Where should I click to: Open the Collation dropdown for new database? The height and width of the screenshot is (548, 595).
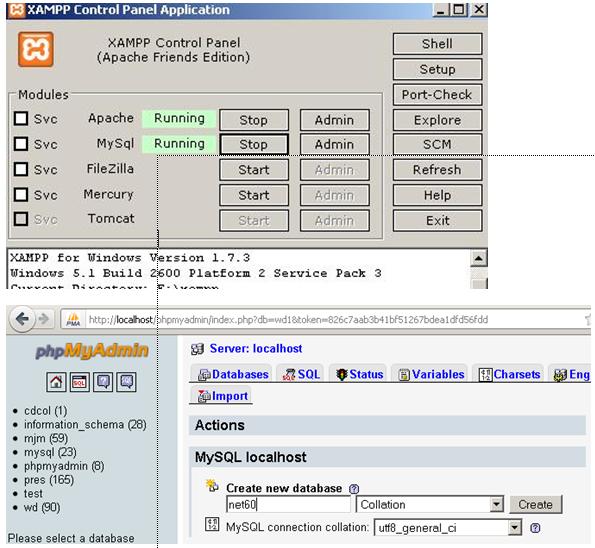pyautogui.click(x=430, y=504)
